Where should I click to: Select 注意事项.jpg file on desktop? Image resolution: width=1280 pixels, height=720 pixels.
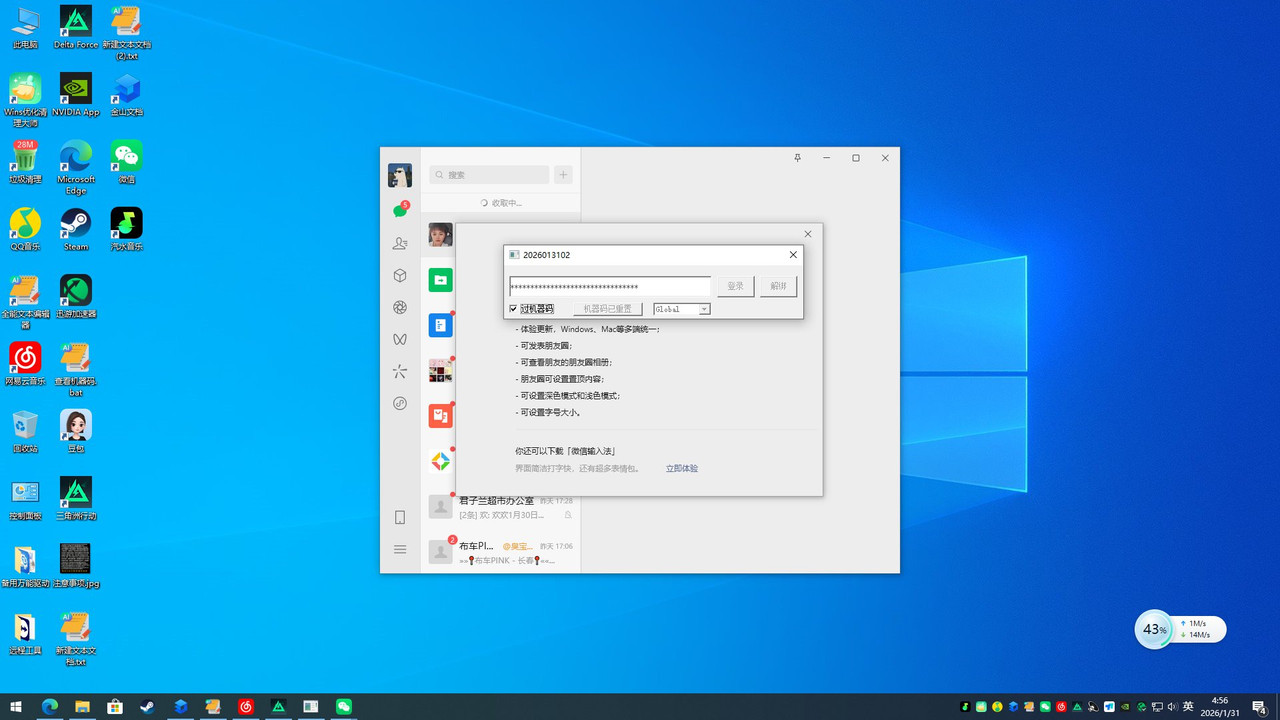coord(76,565)
